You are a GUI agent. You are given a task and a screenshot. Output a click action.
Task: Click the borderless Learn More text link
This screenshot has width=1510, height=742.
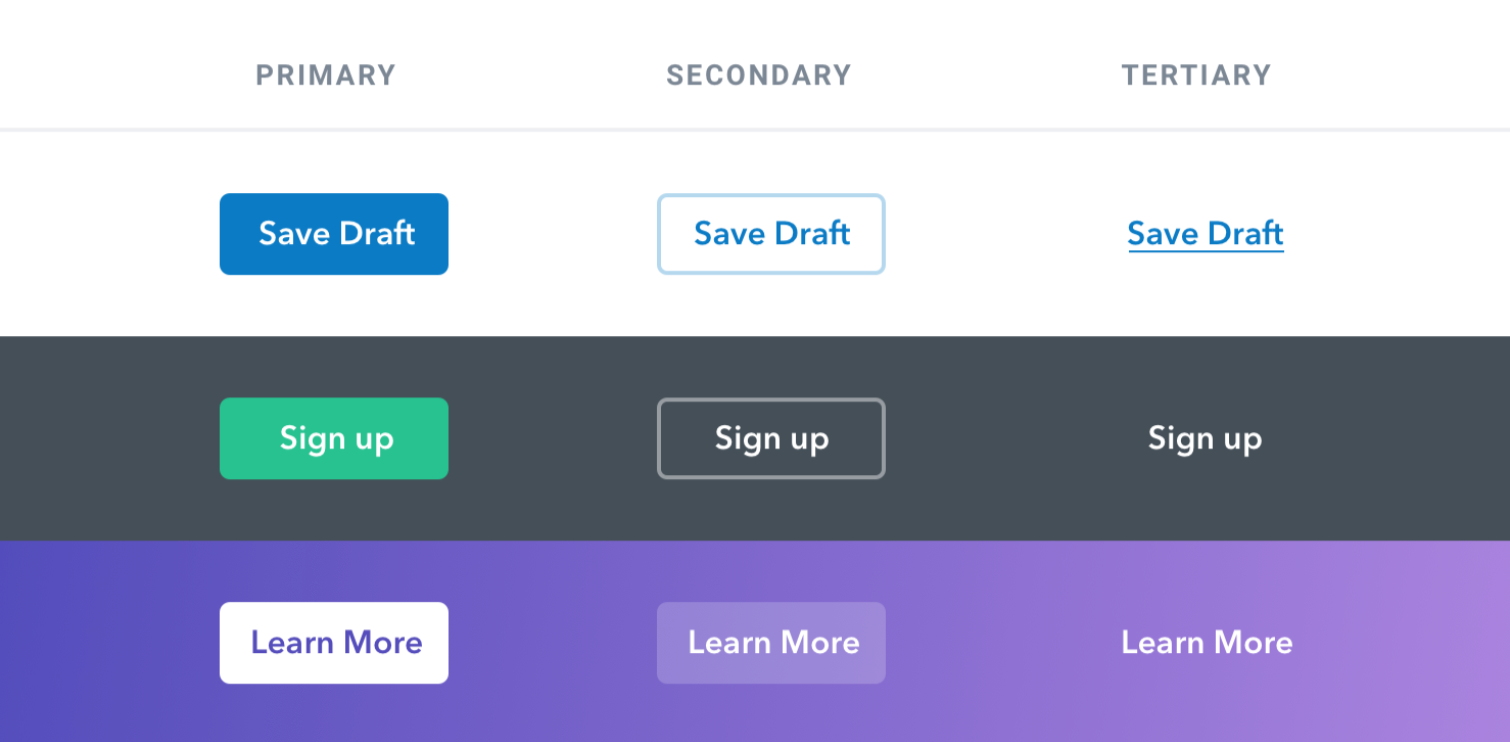point(1206,643)
